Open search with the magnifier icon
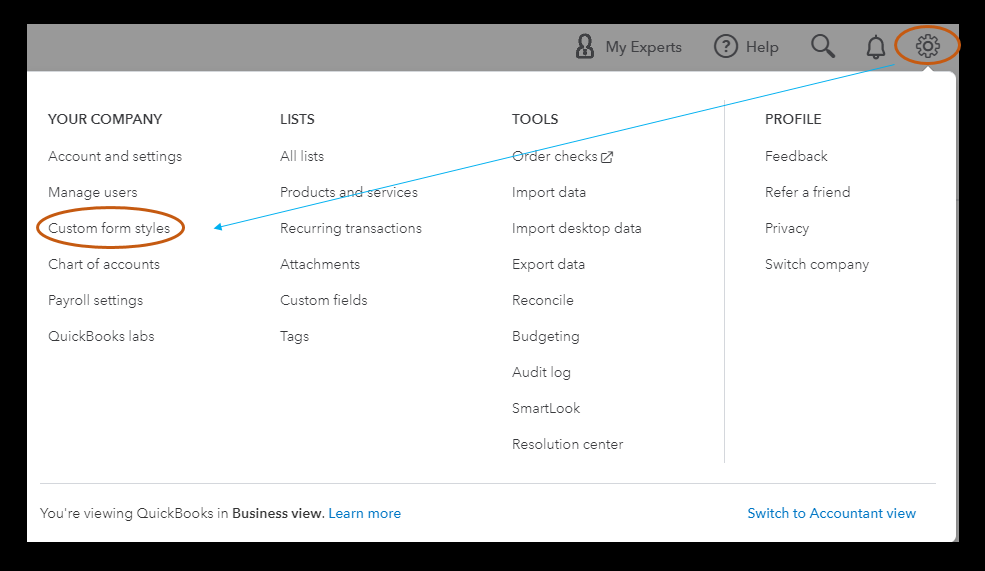 (823, 46)
